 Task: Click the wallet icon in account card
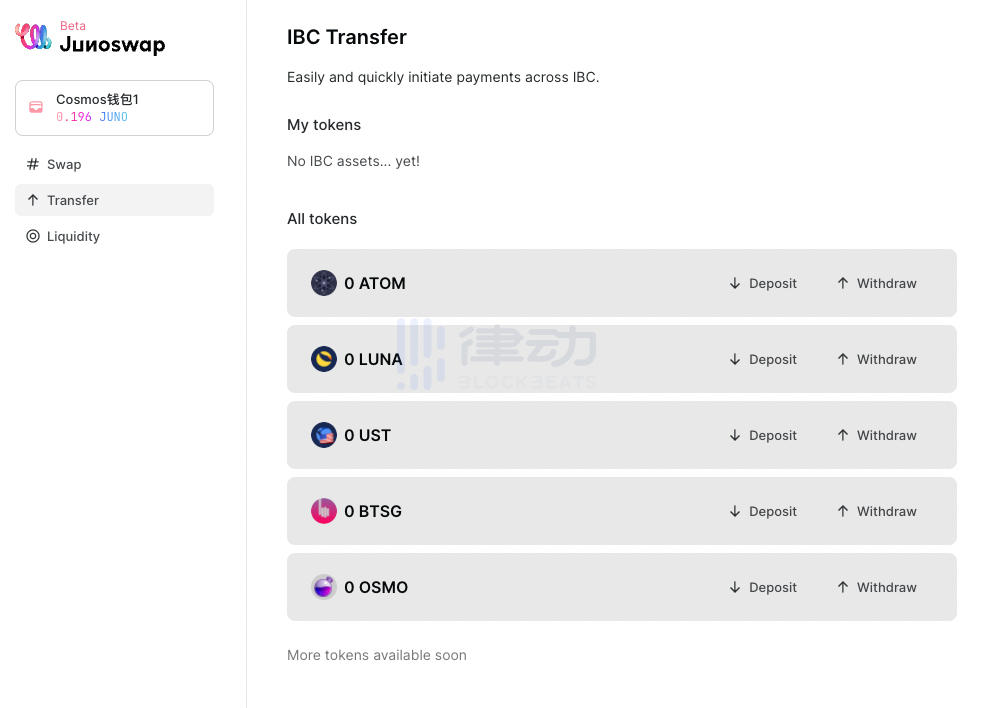click(36, 107)
